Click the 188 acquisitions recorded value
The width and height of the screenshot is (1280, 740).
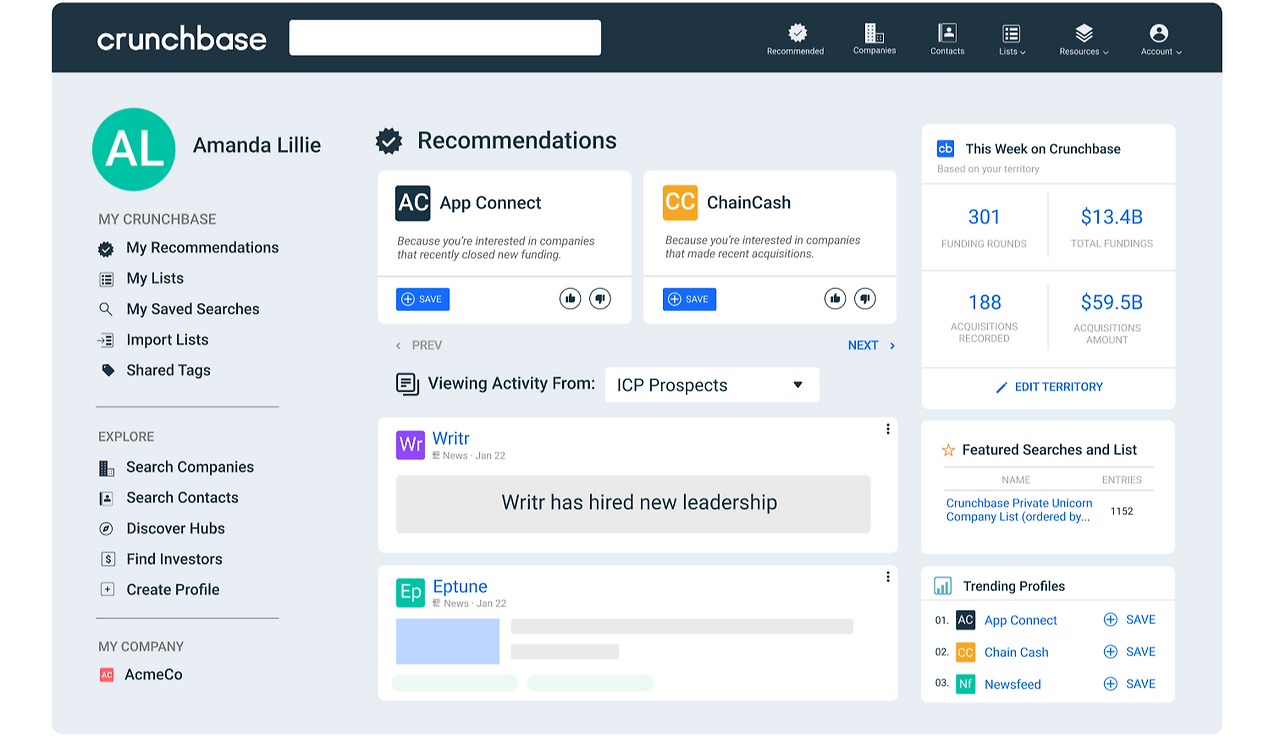click(x=984, y=302)
